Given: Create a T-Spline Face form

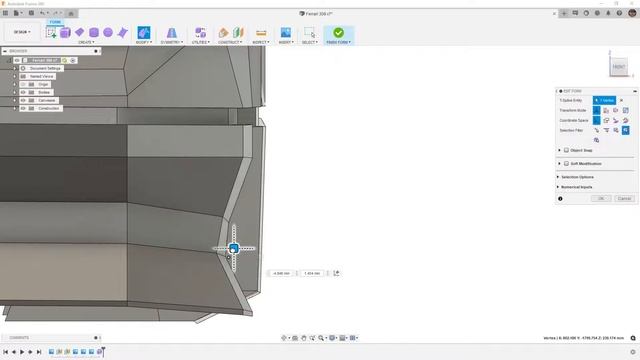Looking at the screenshot, I should click(122, 33).
